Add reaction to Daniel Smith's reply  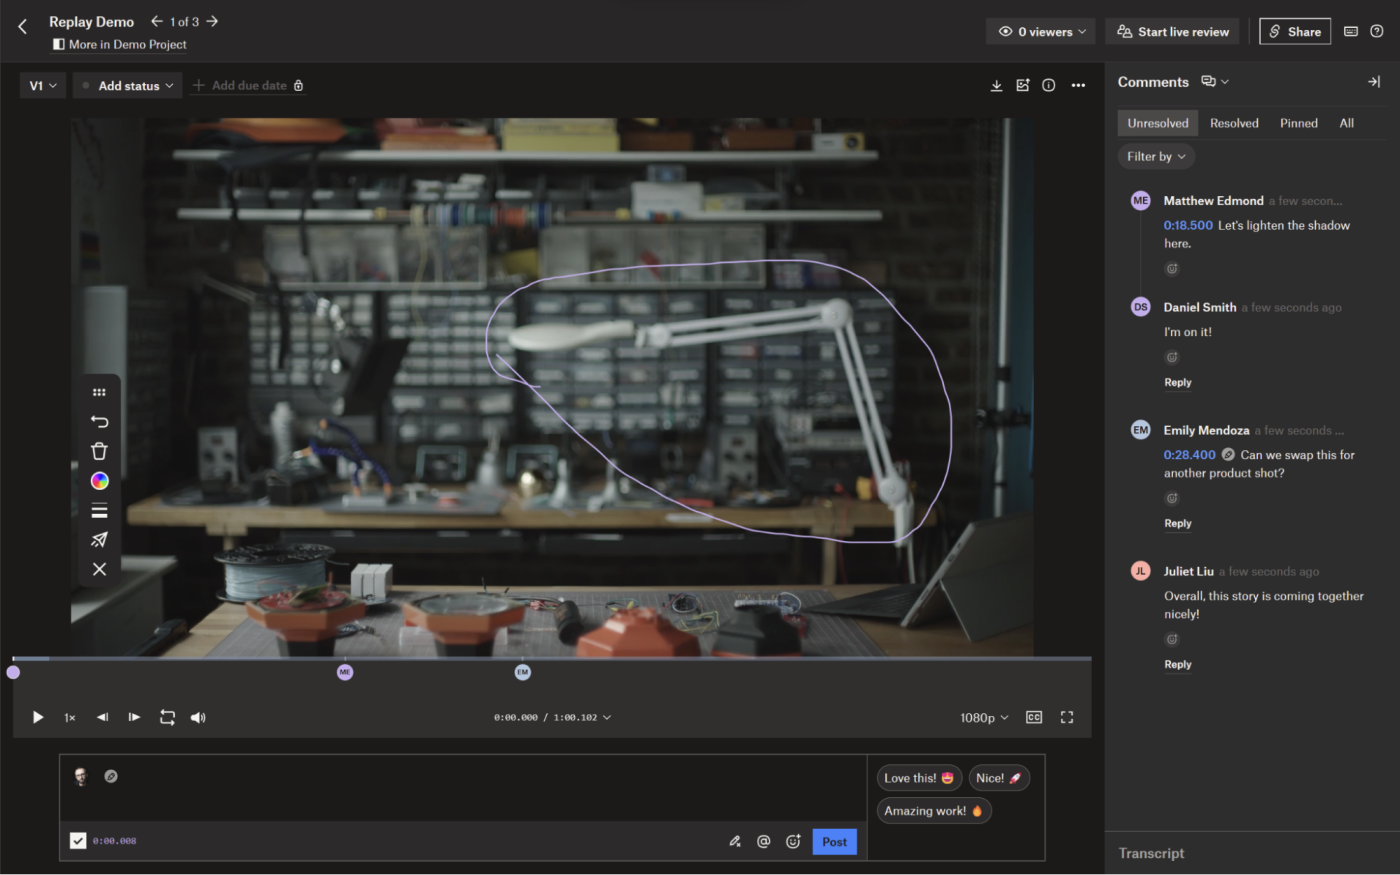click(x=1172, y=357)
